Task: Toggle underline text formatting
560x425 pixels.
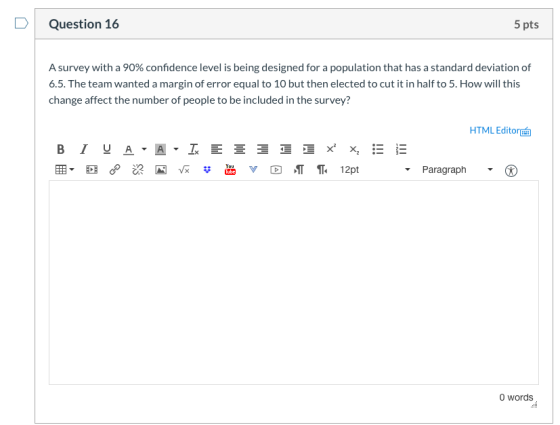Action: point(106,149)
